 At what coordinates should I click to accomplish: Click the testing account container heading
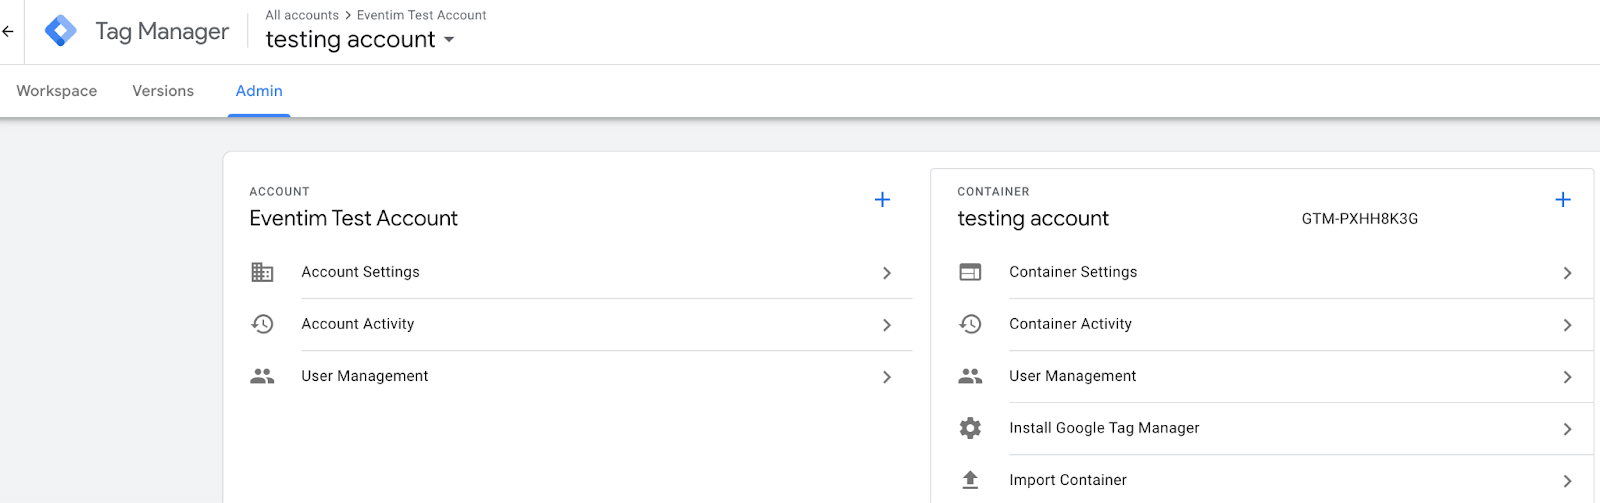[1033, 219]
